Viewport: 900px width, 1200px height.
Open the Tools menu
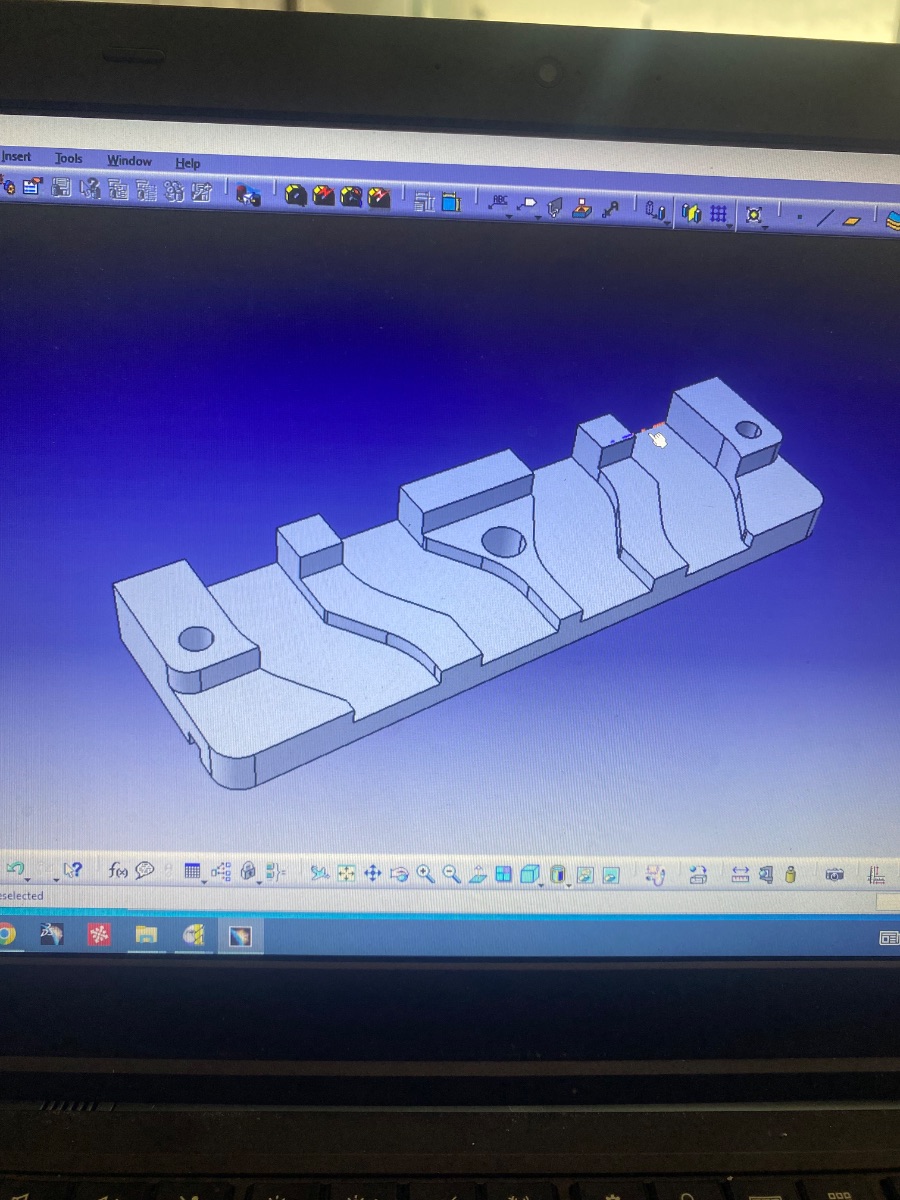click(x=69, y=158)
